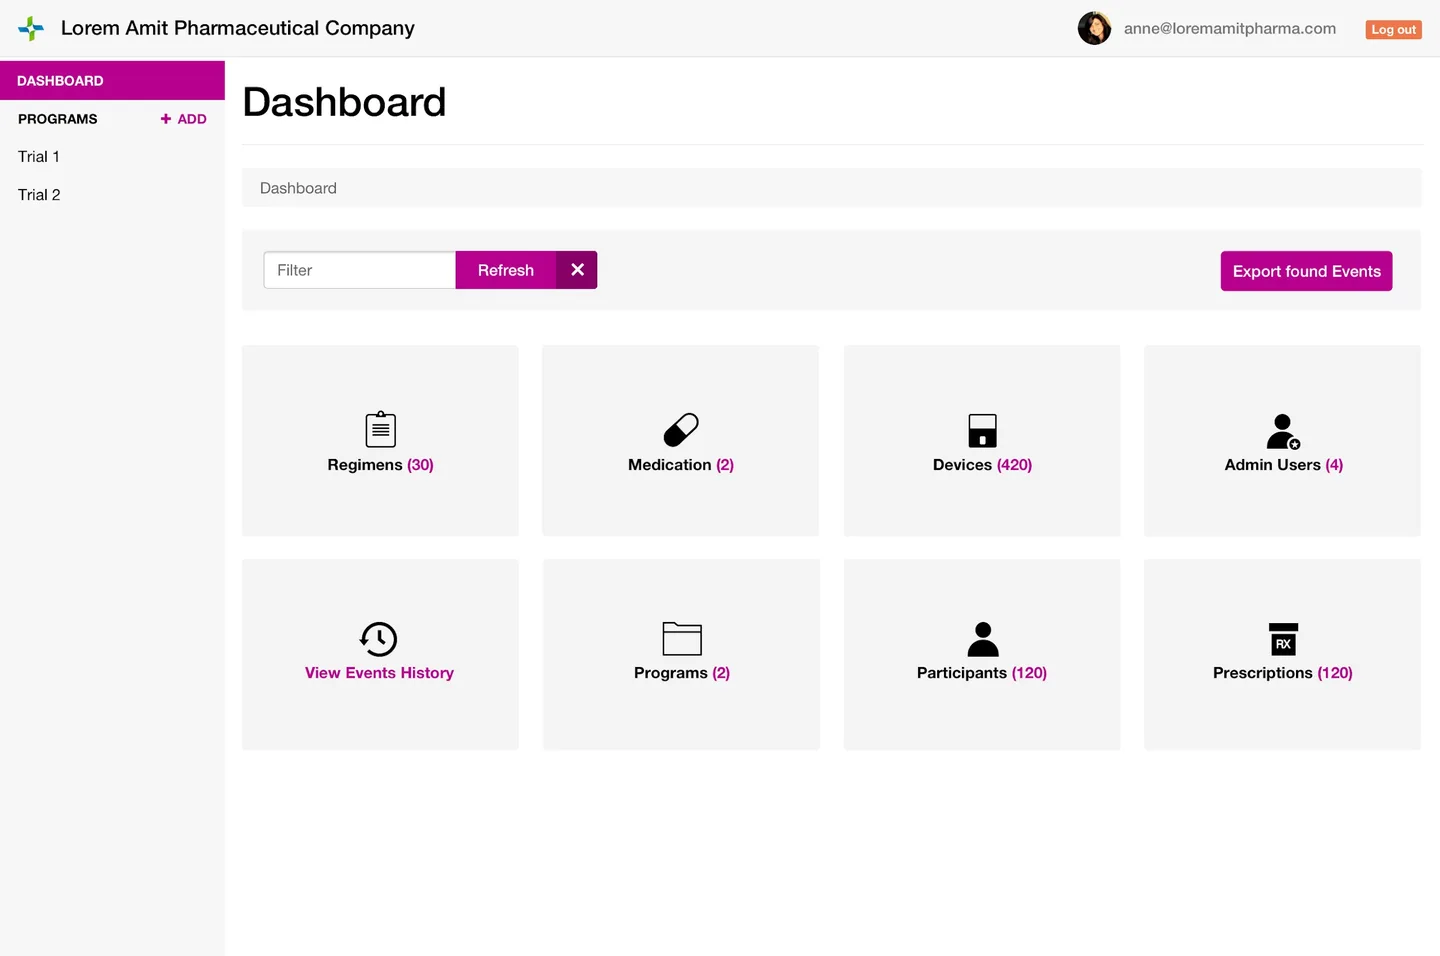The image size is (1440, 956).
Task: Select Trial 2 from the sidebar
Action: [x=38, y=194]
